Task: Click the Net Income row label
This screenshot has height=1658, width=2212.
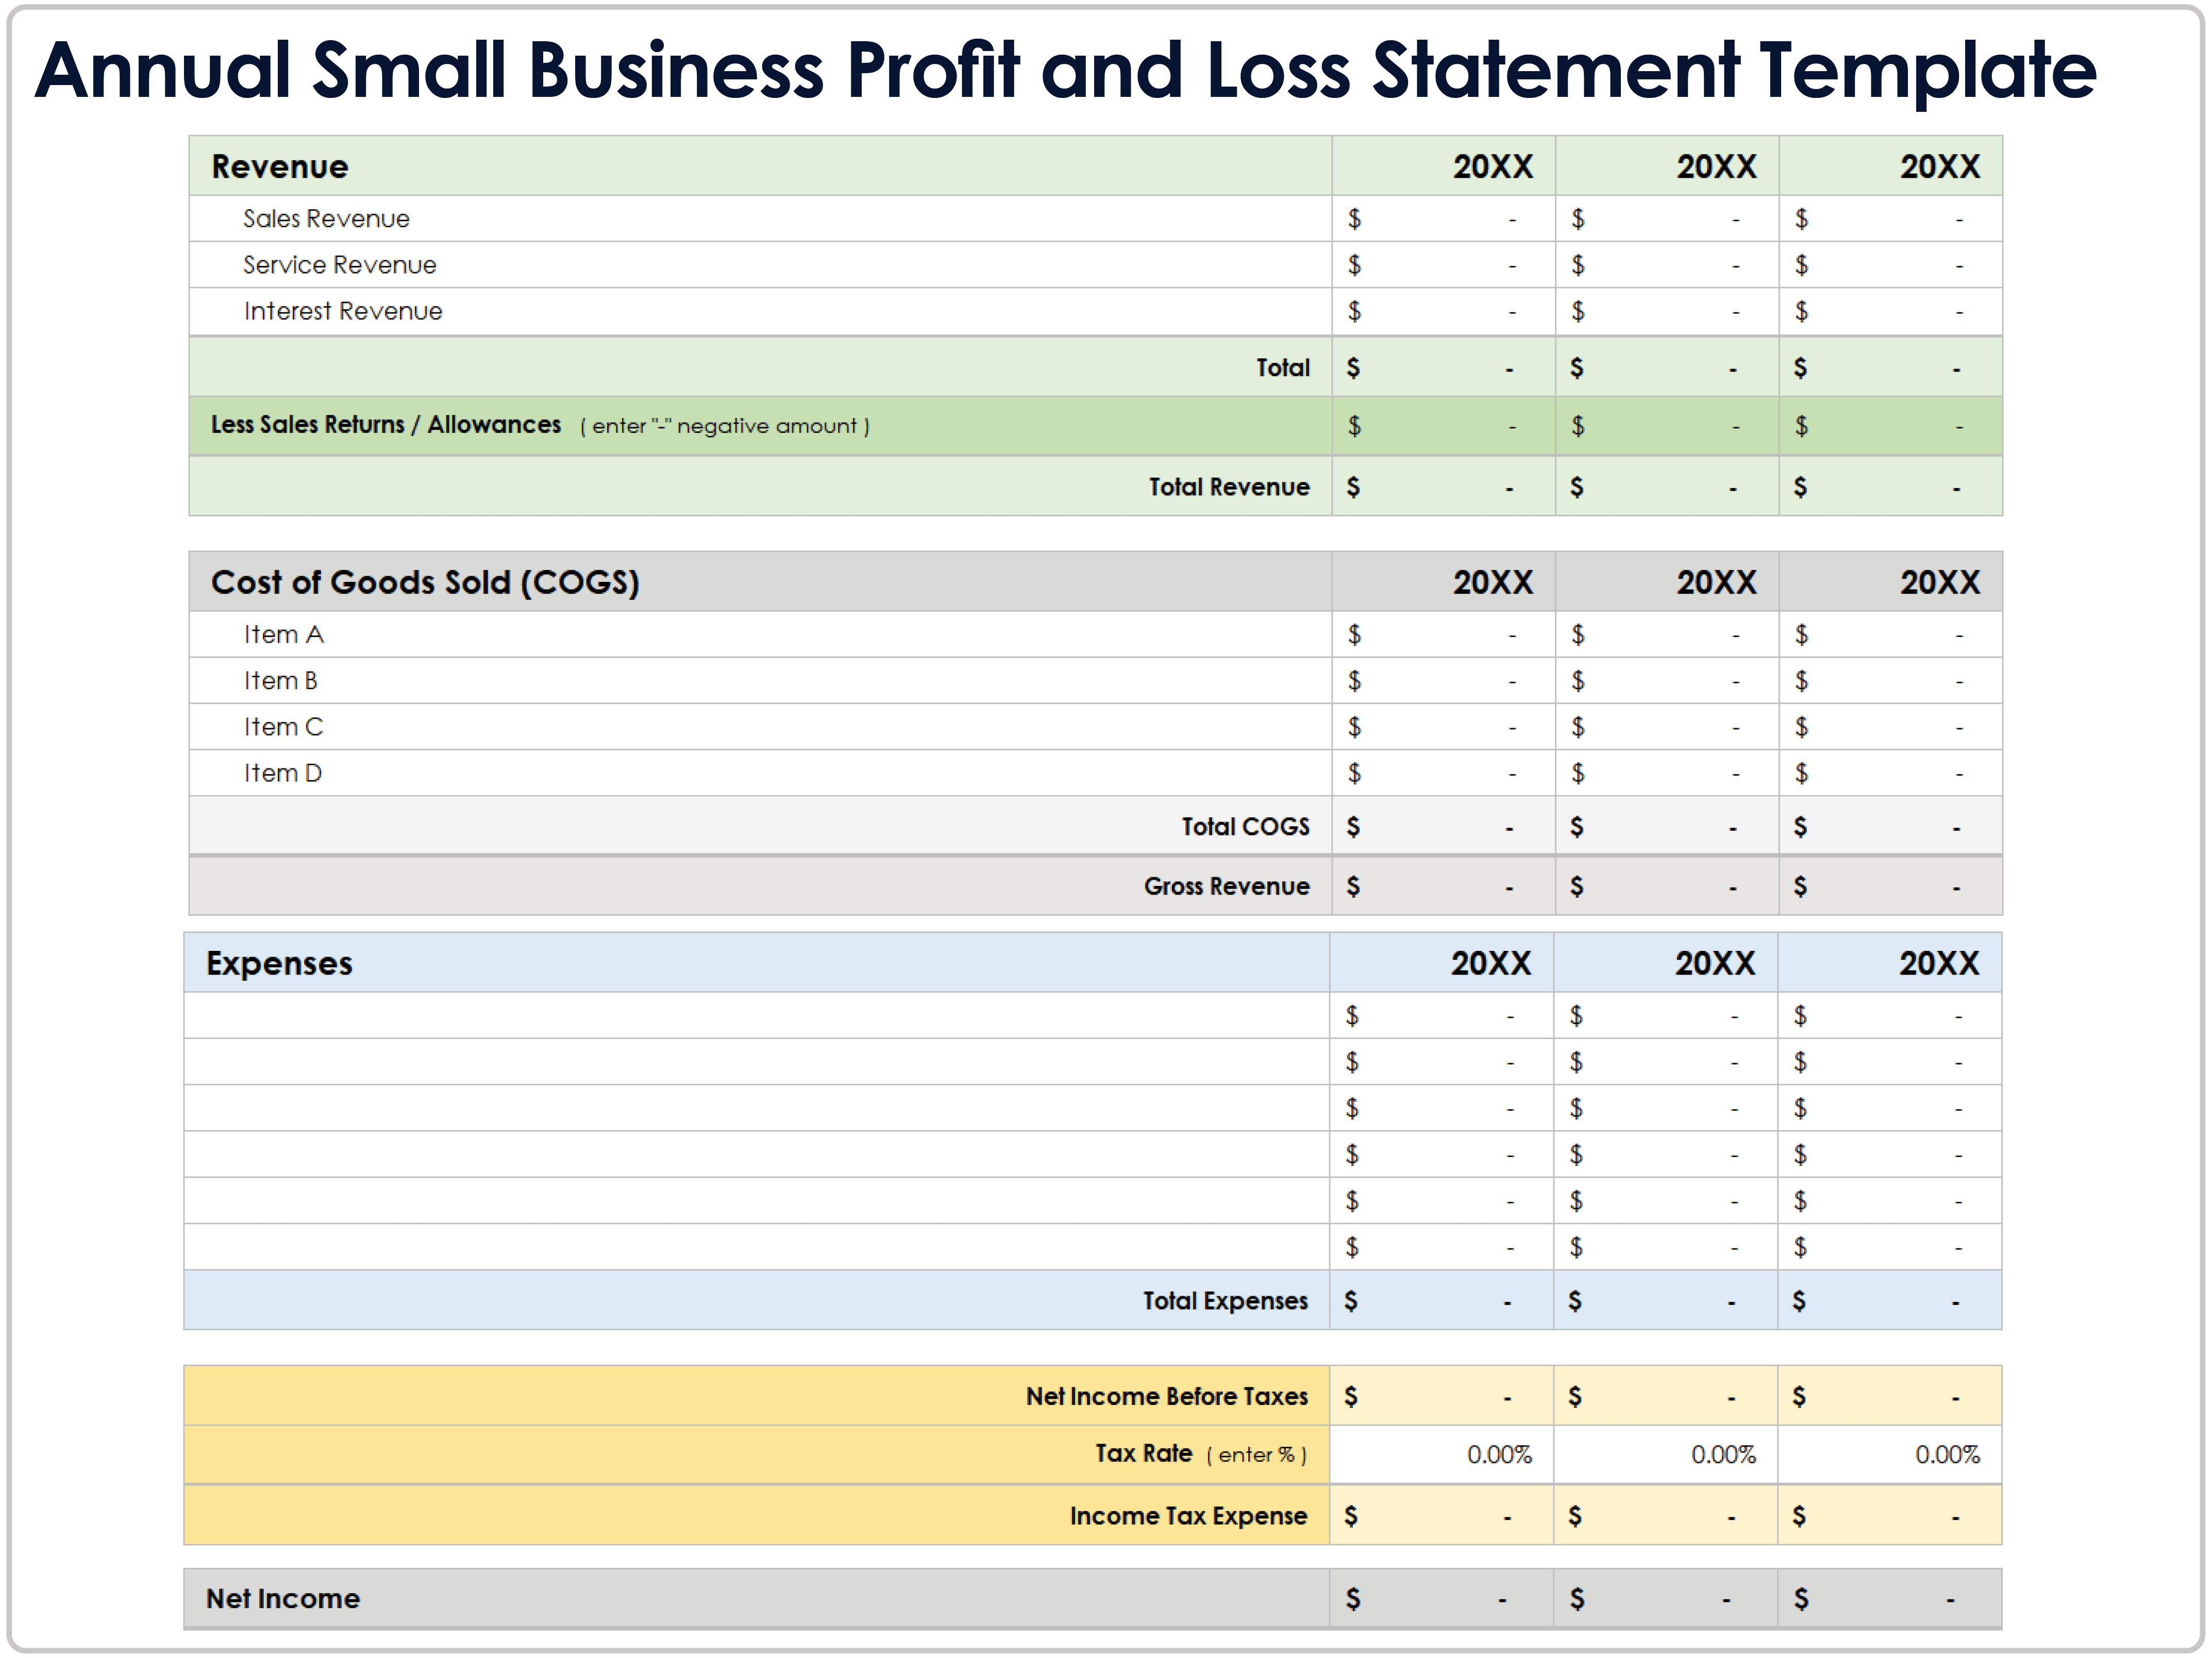Action: pos(283,1599)
